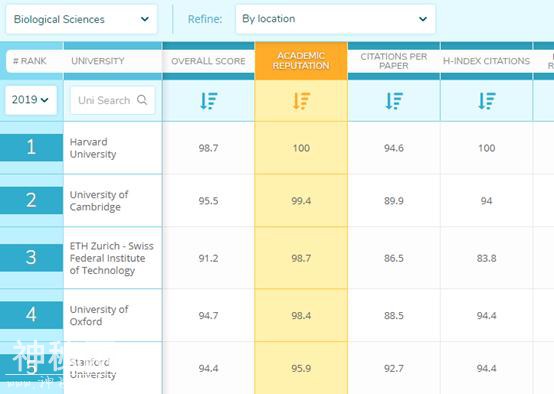Select the H-index Citations header
554x394 pixels.
pos(487,61)
